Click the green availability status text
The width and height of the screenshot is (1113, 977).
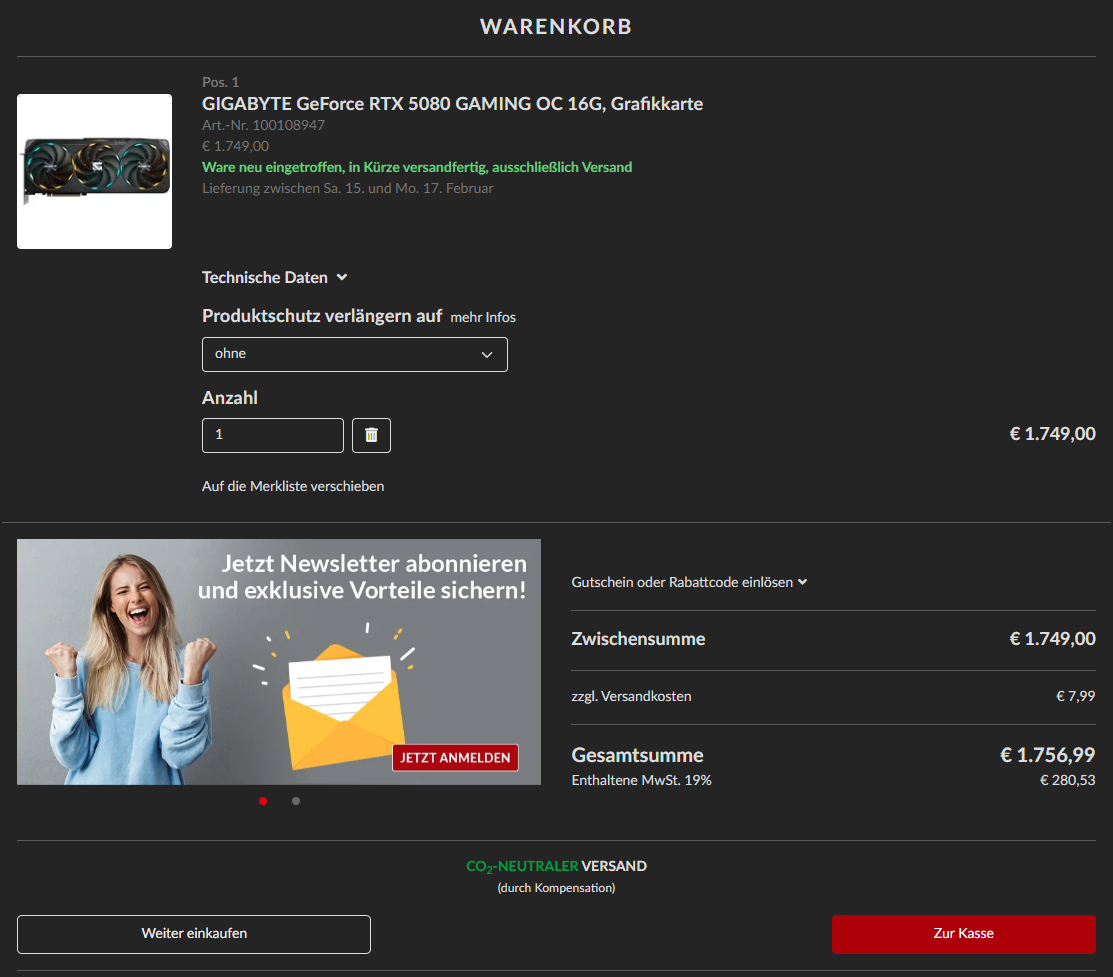pyautogui.click(x=417, y=167)
